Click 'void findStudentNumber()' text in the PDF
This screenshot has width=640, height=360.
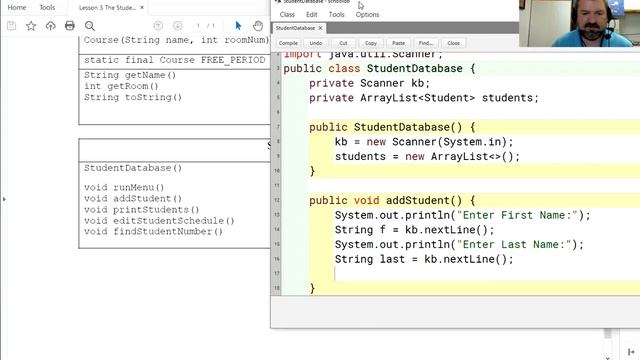153,231
